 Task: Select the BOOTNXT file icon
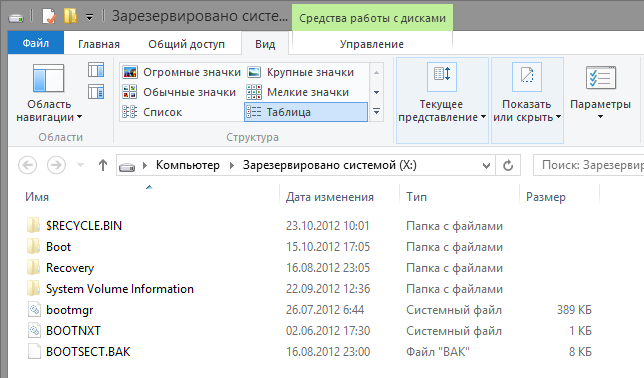coord(34,330)
